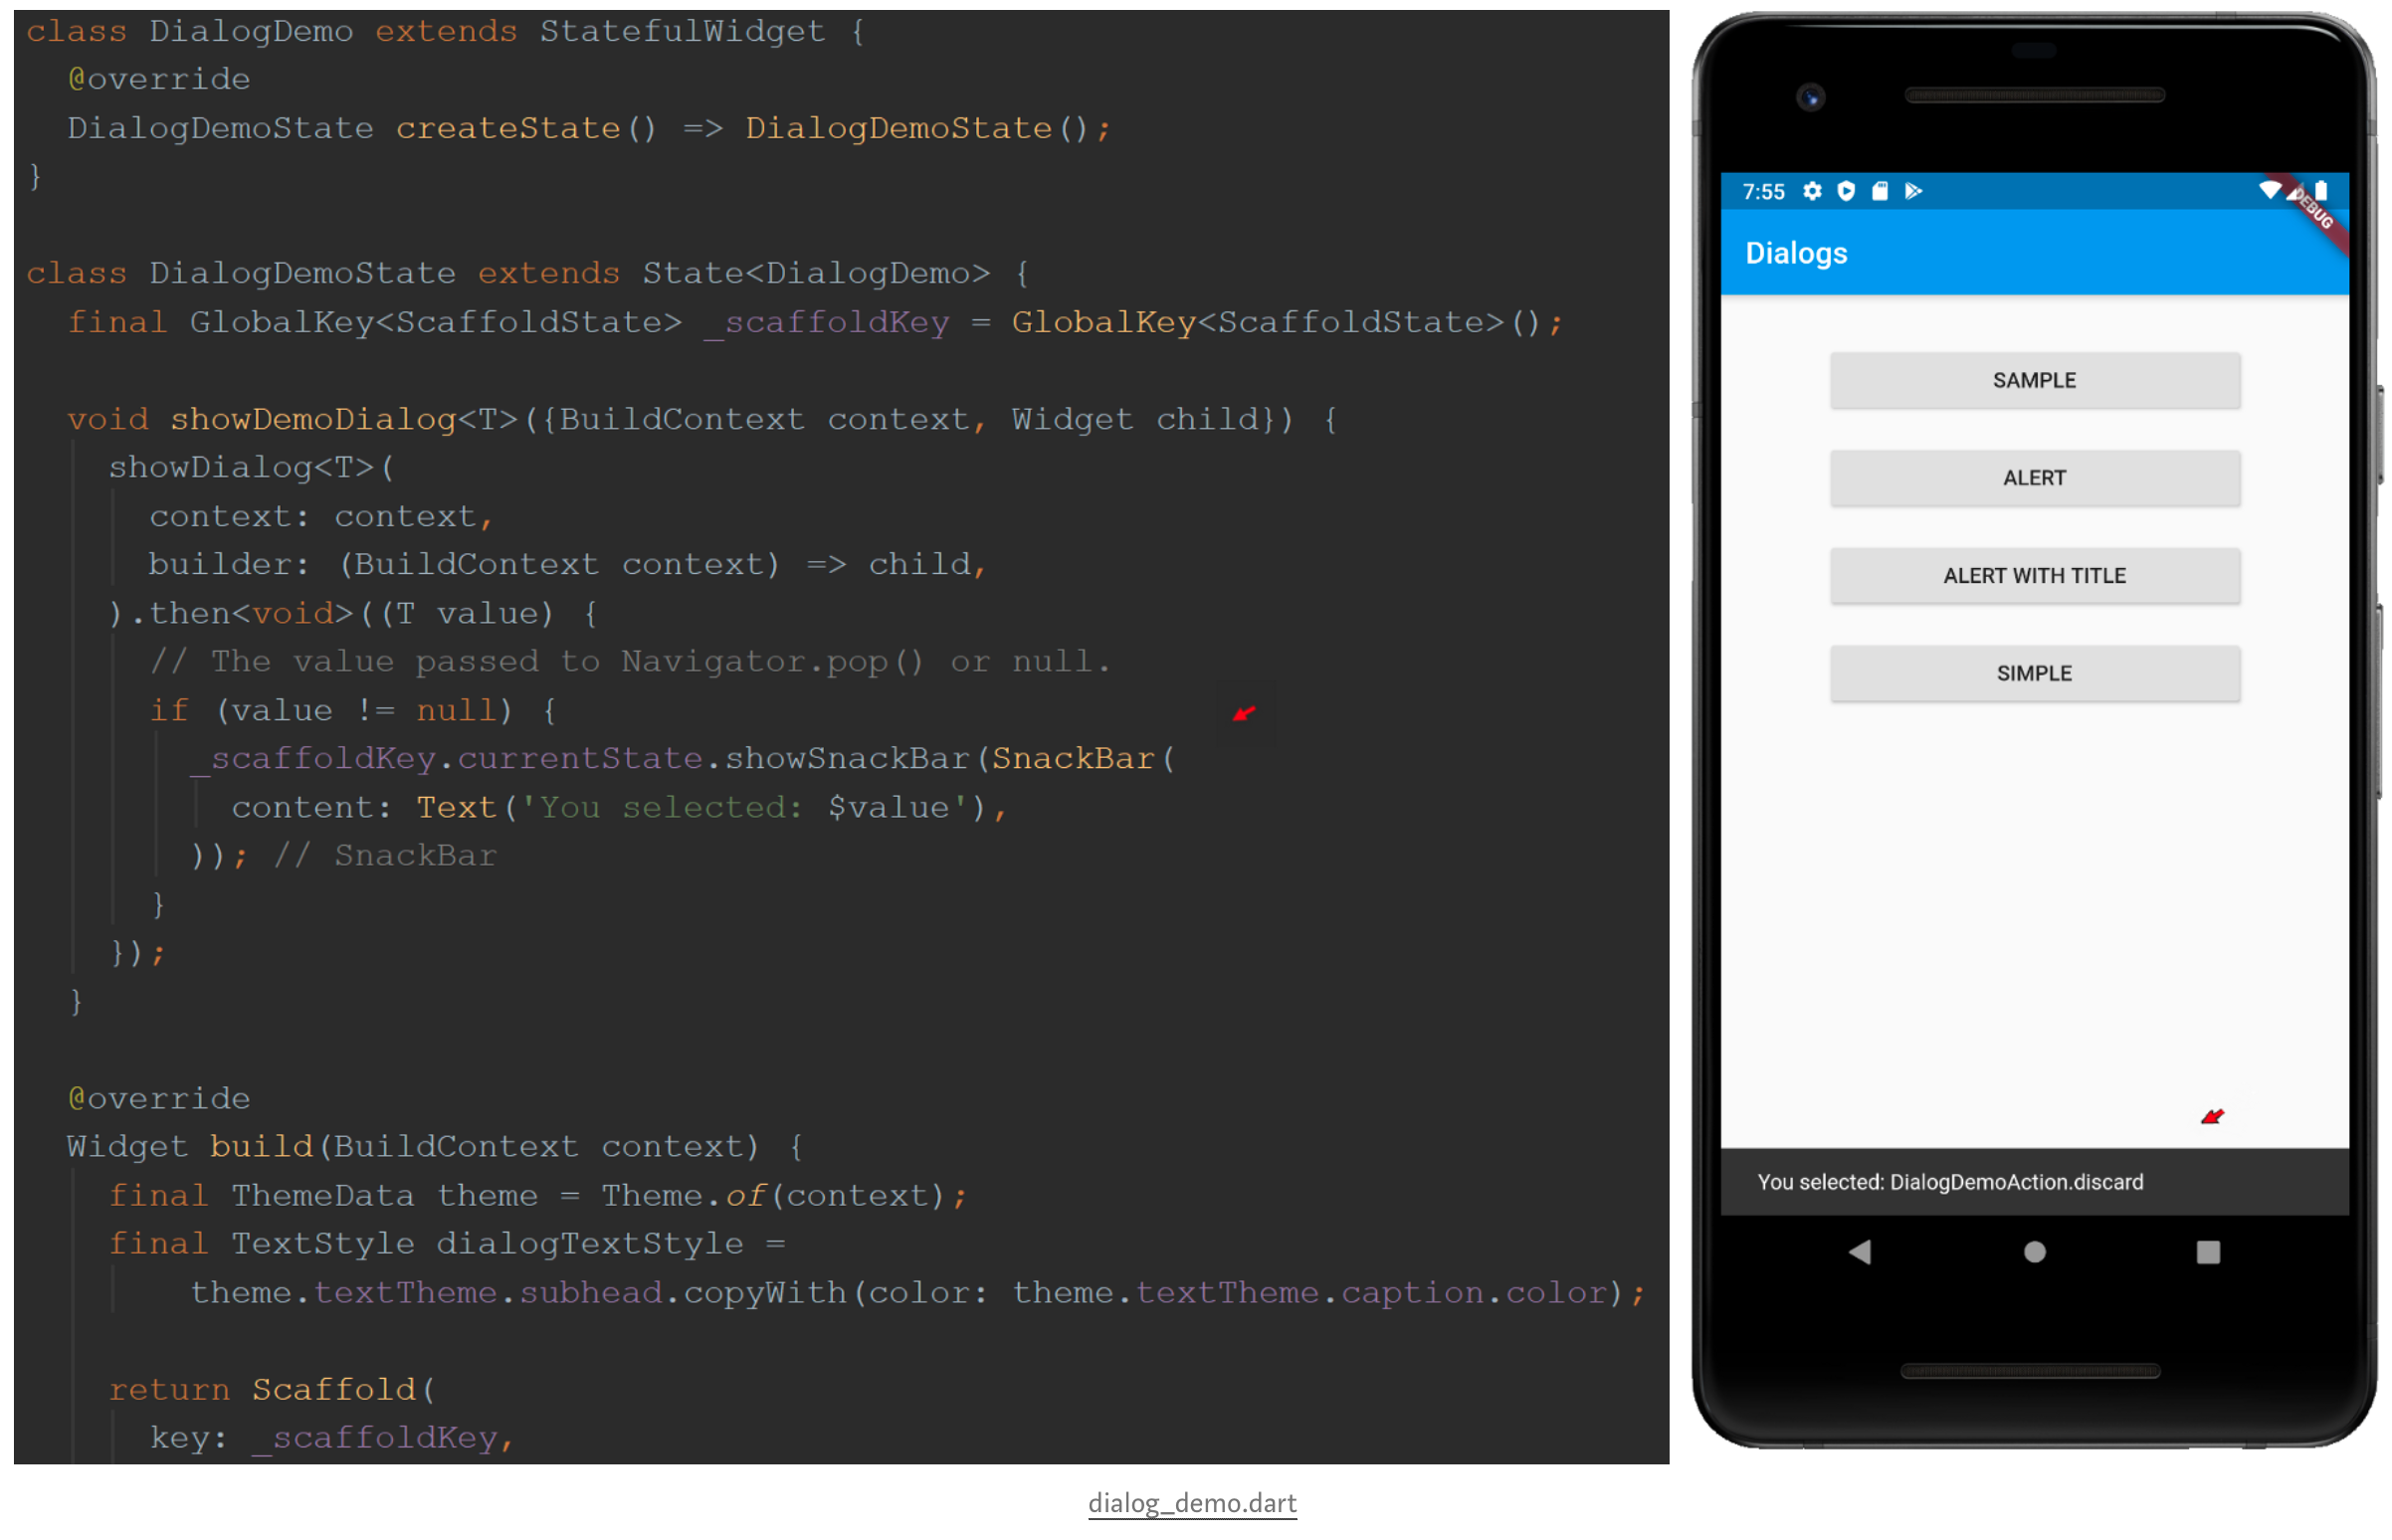Tap the shield icon in status bar
The width and height of the screenshot is (2392, 1540).
[x=1846, y=191]
